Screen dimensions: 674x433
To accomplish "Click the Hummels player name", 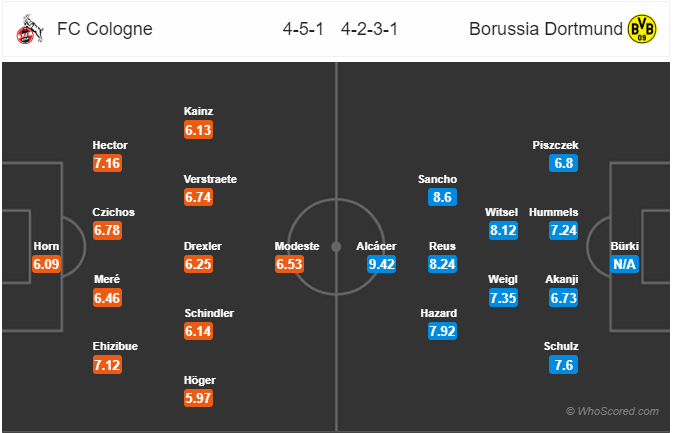I will 554,212.
